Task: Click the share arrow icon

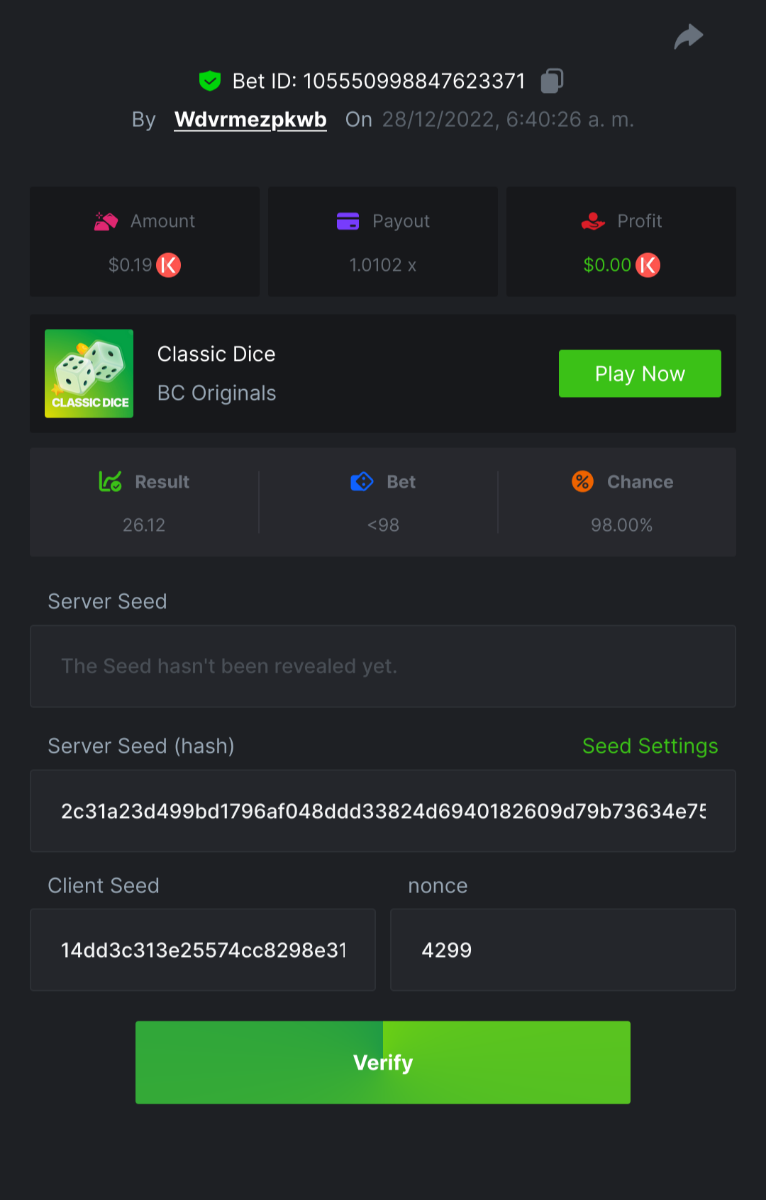Action: pyautogui.click(x=688, y=38)
